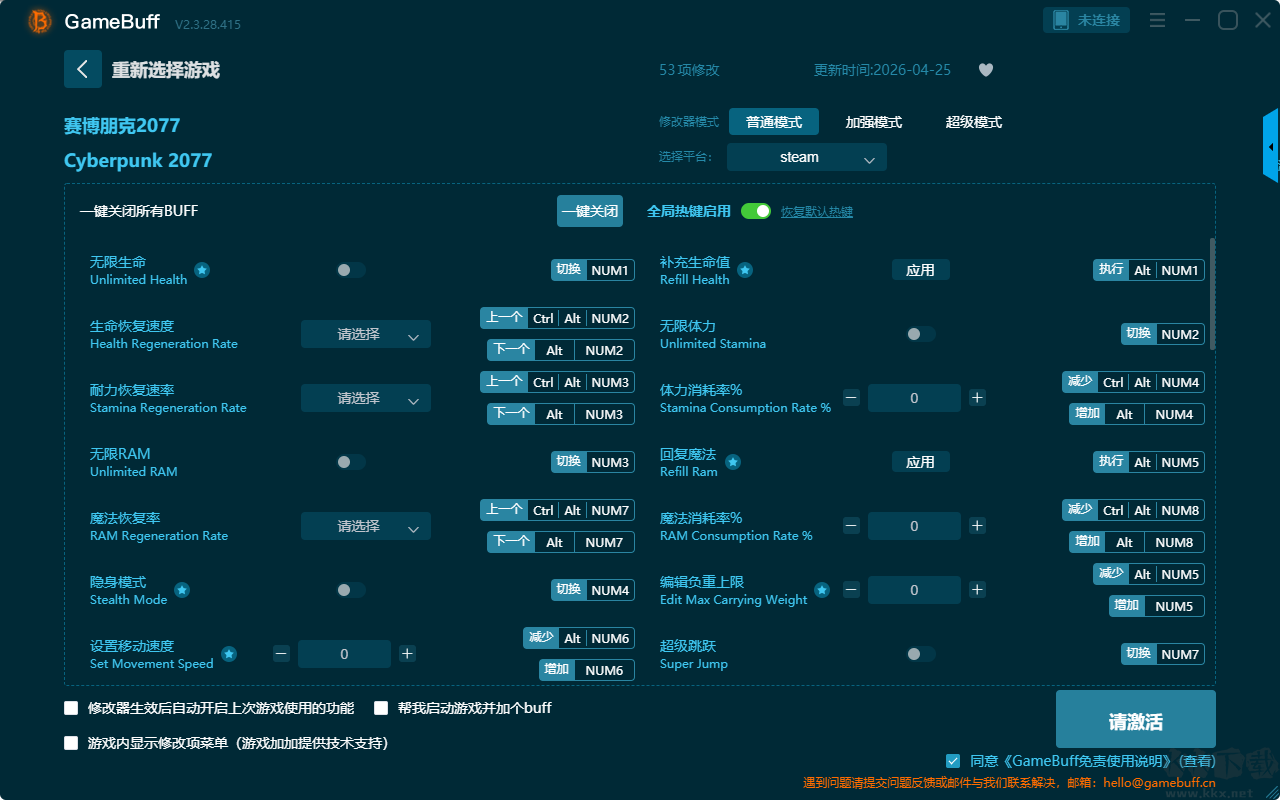Screen dimensions: 1280x800
Task: Click 应用 button for Refill Ram
Action: (921, 462)
